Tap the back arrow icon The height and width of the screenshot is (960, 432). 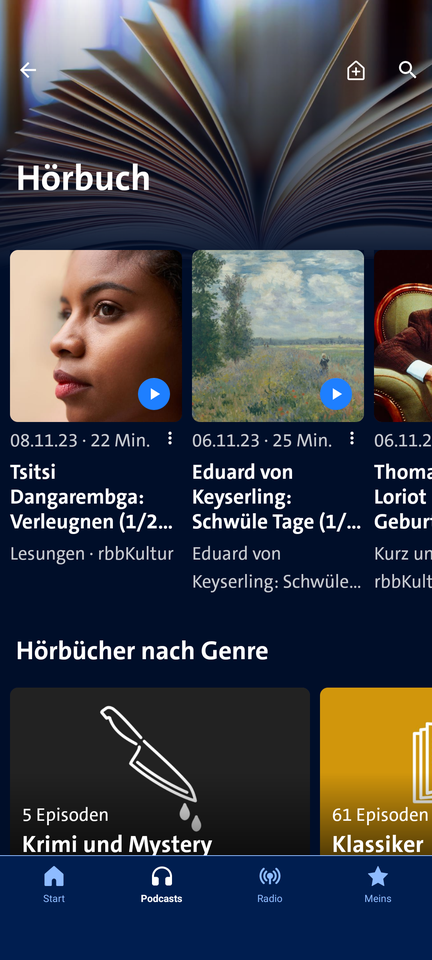coord(28,70)
